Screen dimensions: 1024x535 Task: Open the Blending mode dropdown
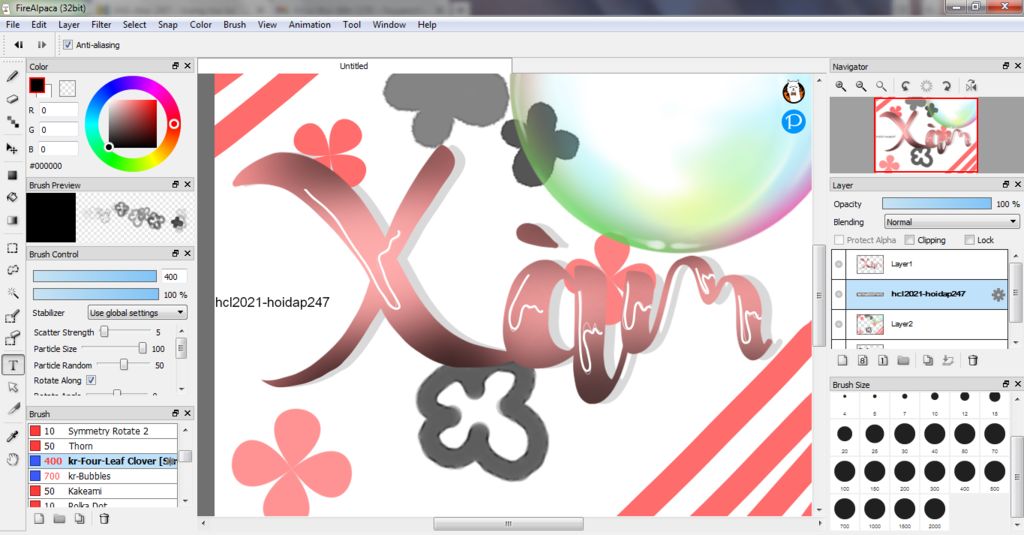tap(952, 222)
